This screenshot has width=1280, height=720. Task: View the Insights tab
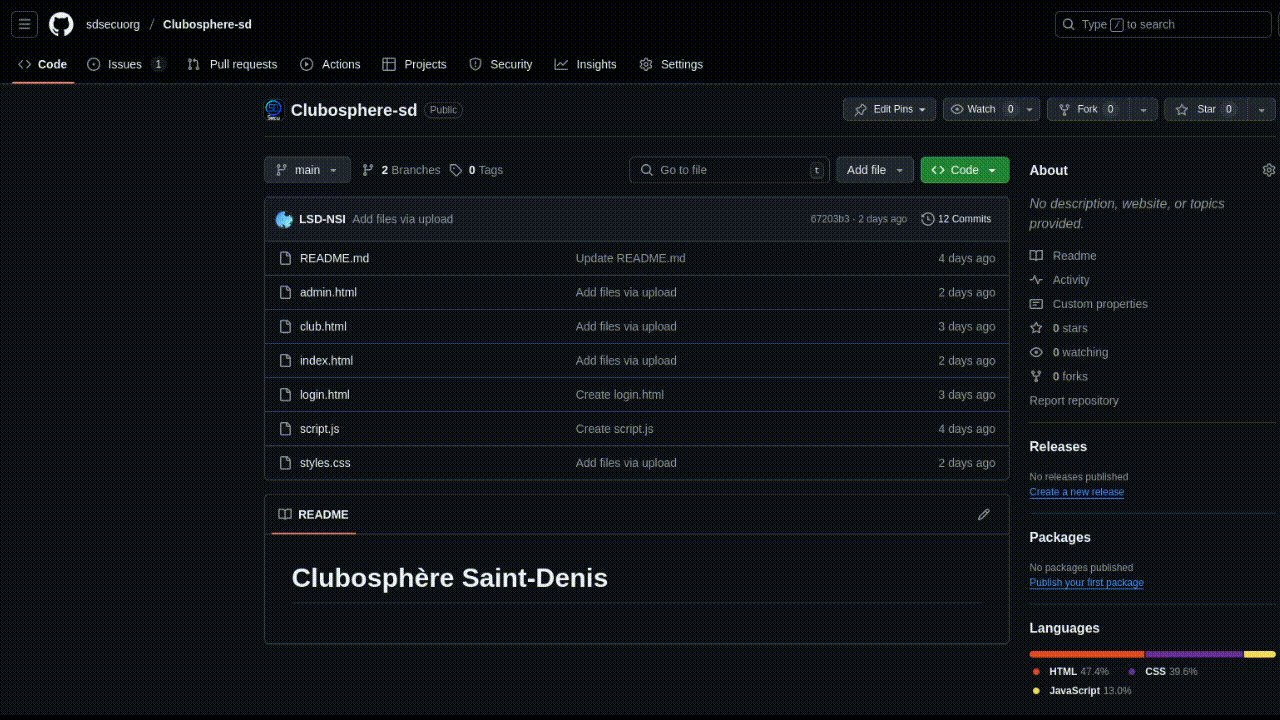(x=586, y=64)
